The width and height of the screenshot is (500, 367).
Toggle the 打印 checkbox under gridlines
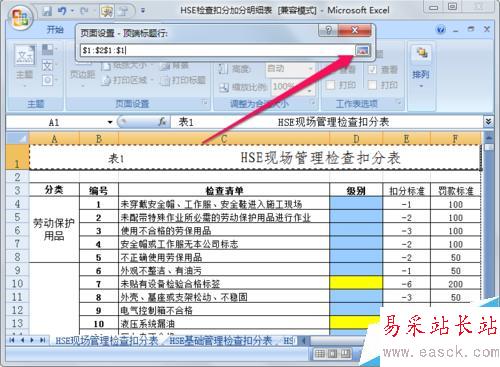[330, 85]
